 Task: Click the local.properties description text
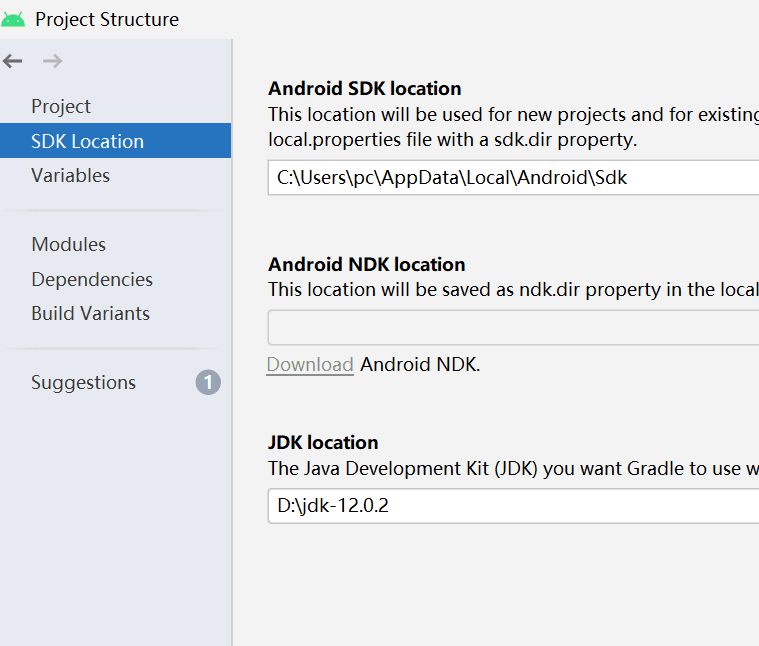point(453,140)
